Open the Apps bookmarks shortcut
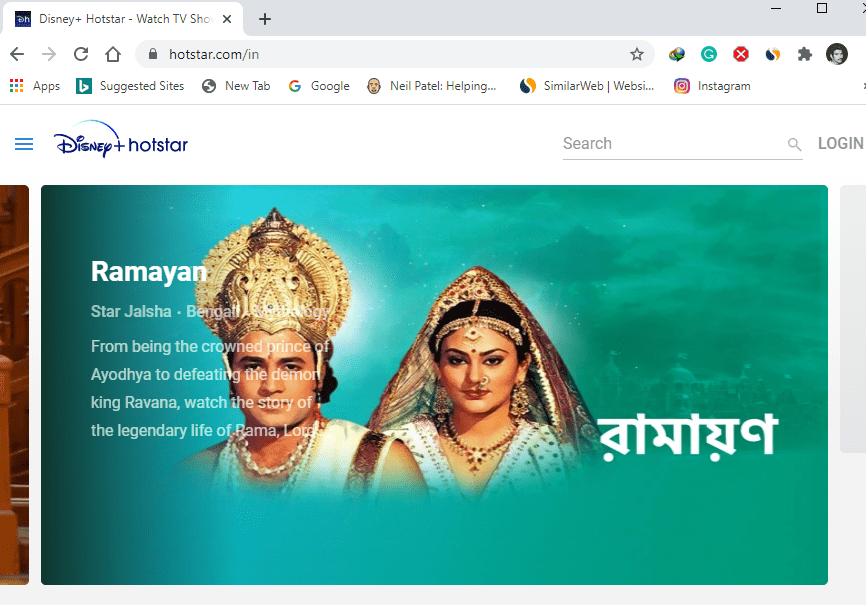This screenshot has height=605, width=866. tap(35, 86)
